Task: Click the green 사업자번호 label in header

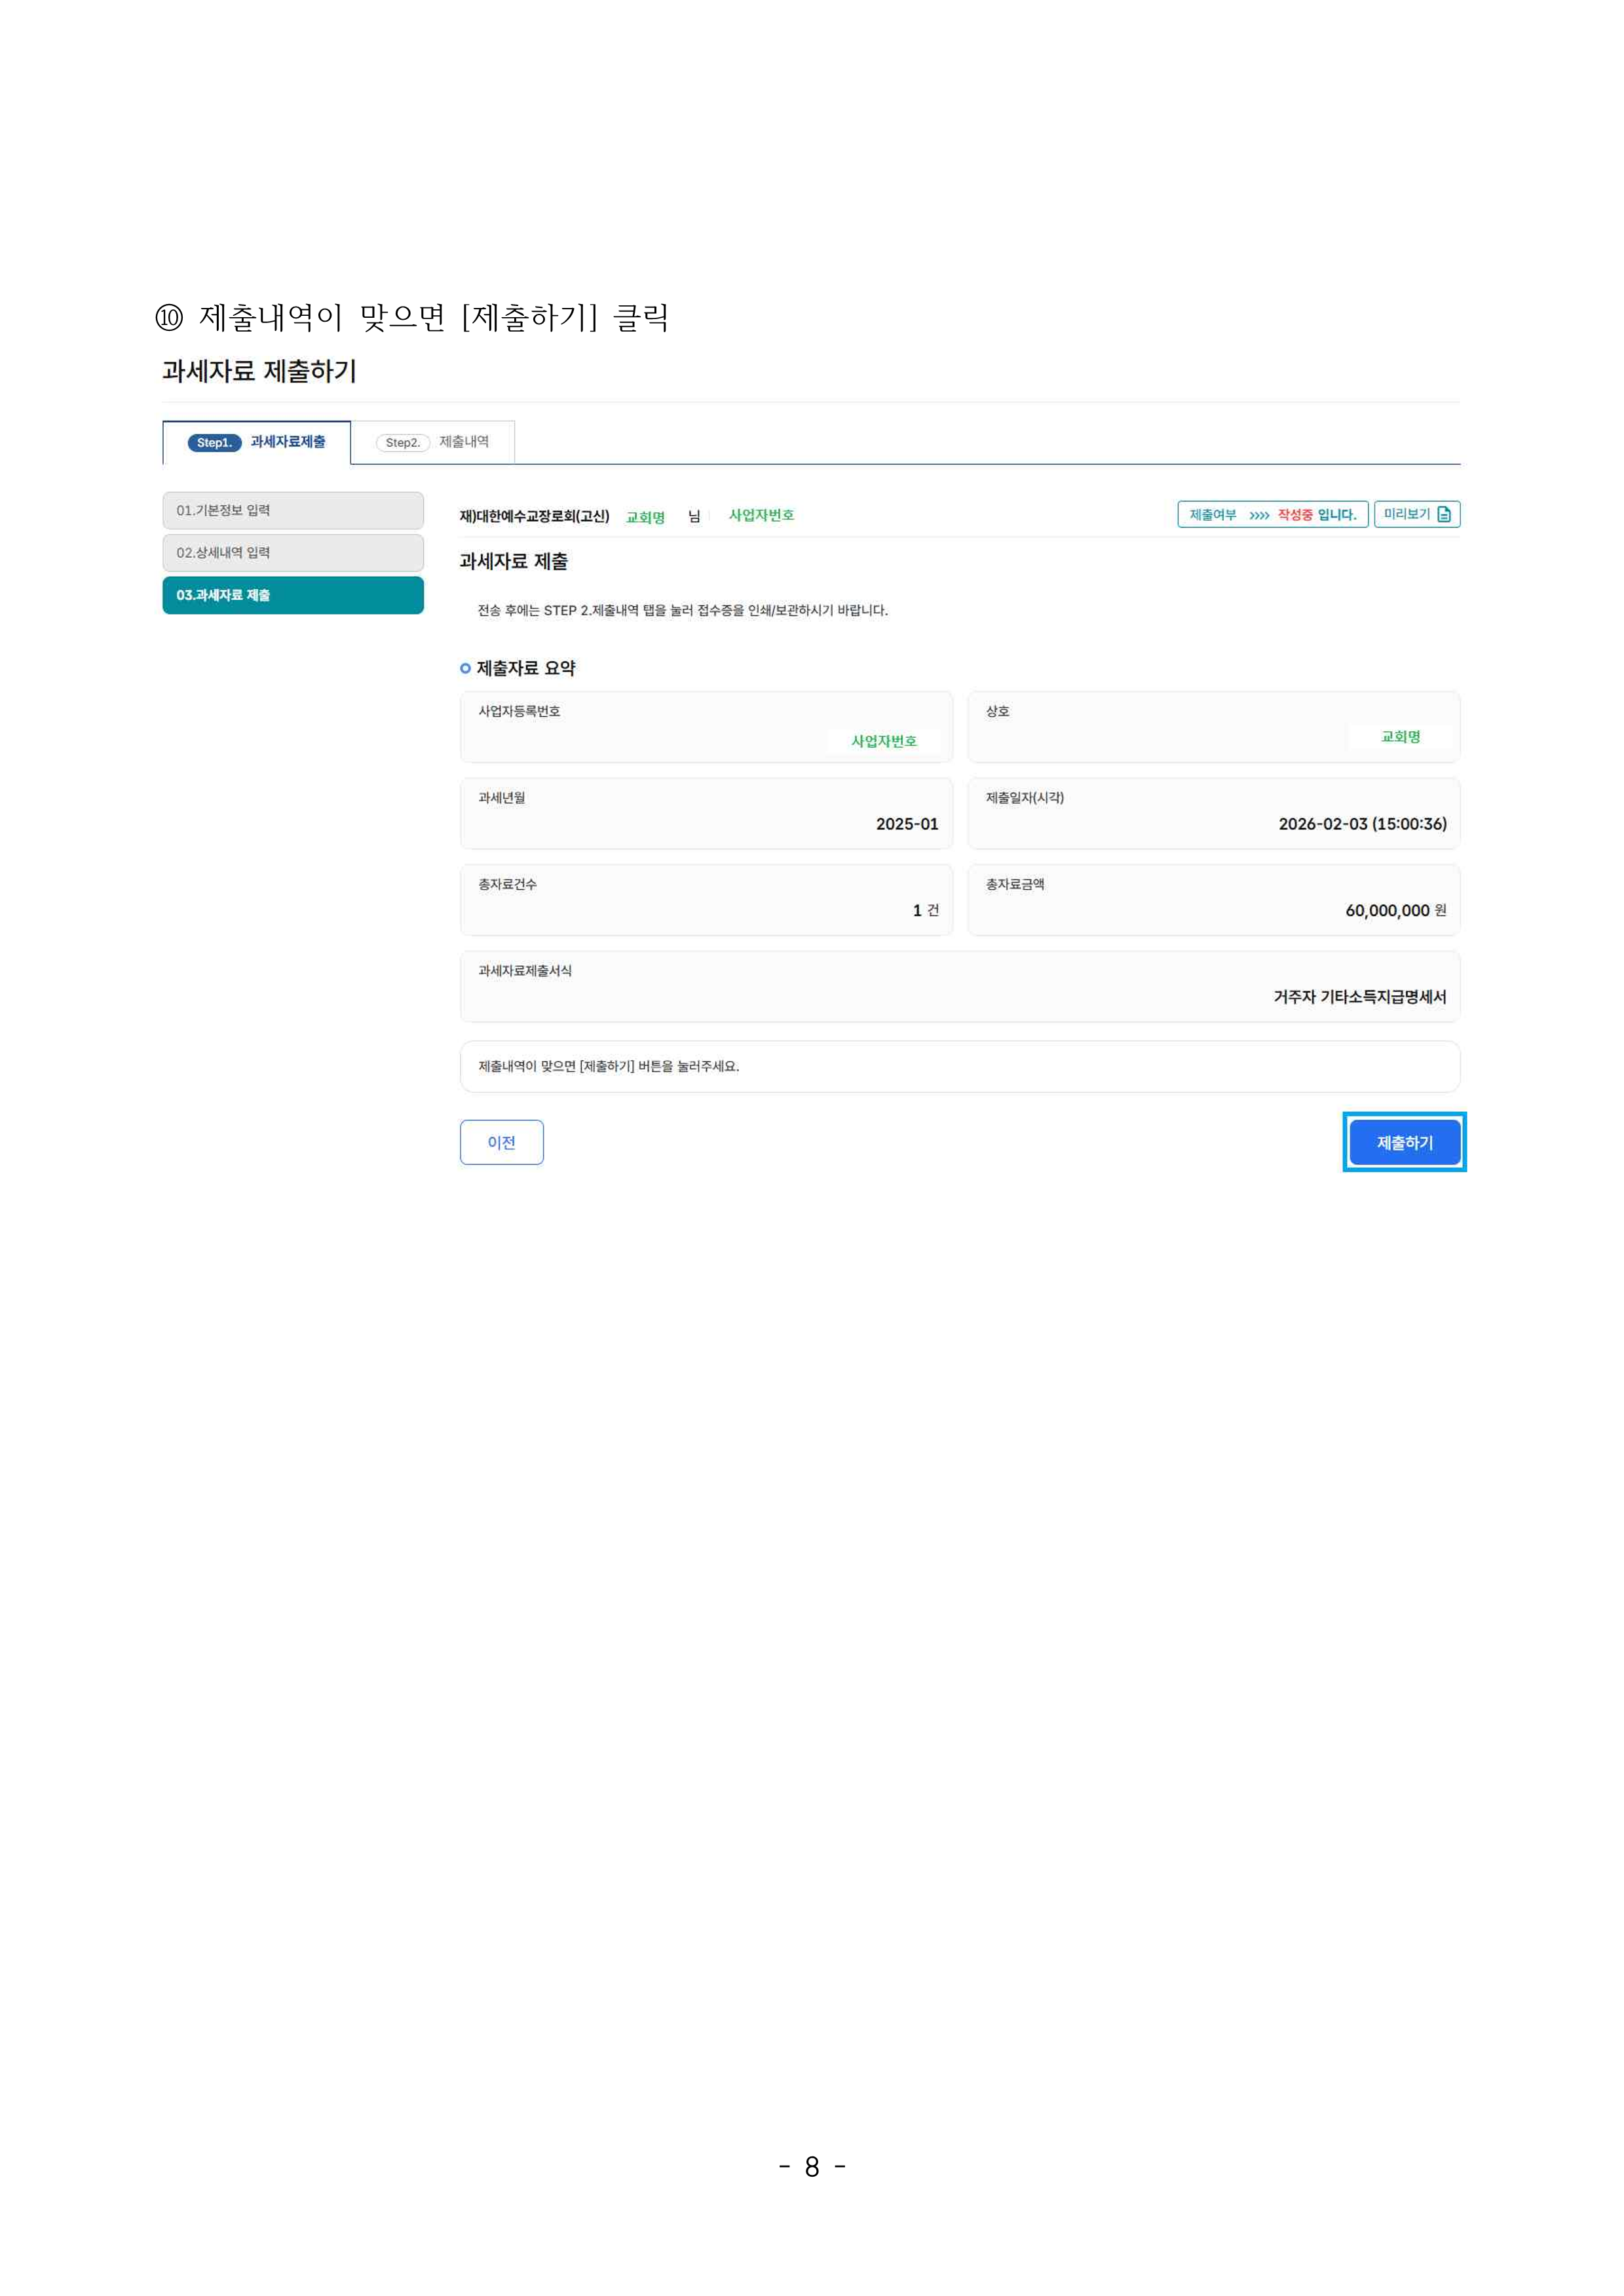Action: click(x=761, y=515)
